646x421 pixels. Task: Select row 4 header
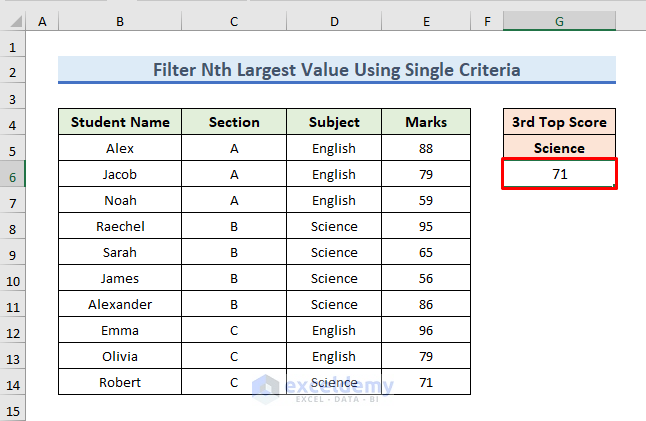click(x=12, y=123)
